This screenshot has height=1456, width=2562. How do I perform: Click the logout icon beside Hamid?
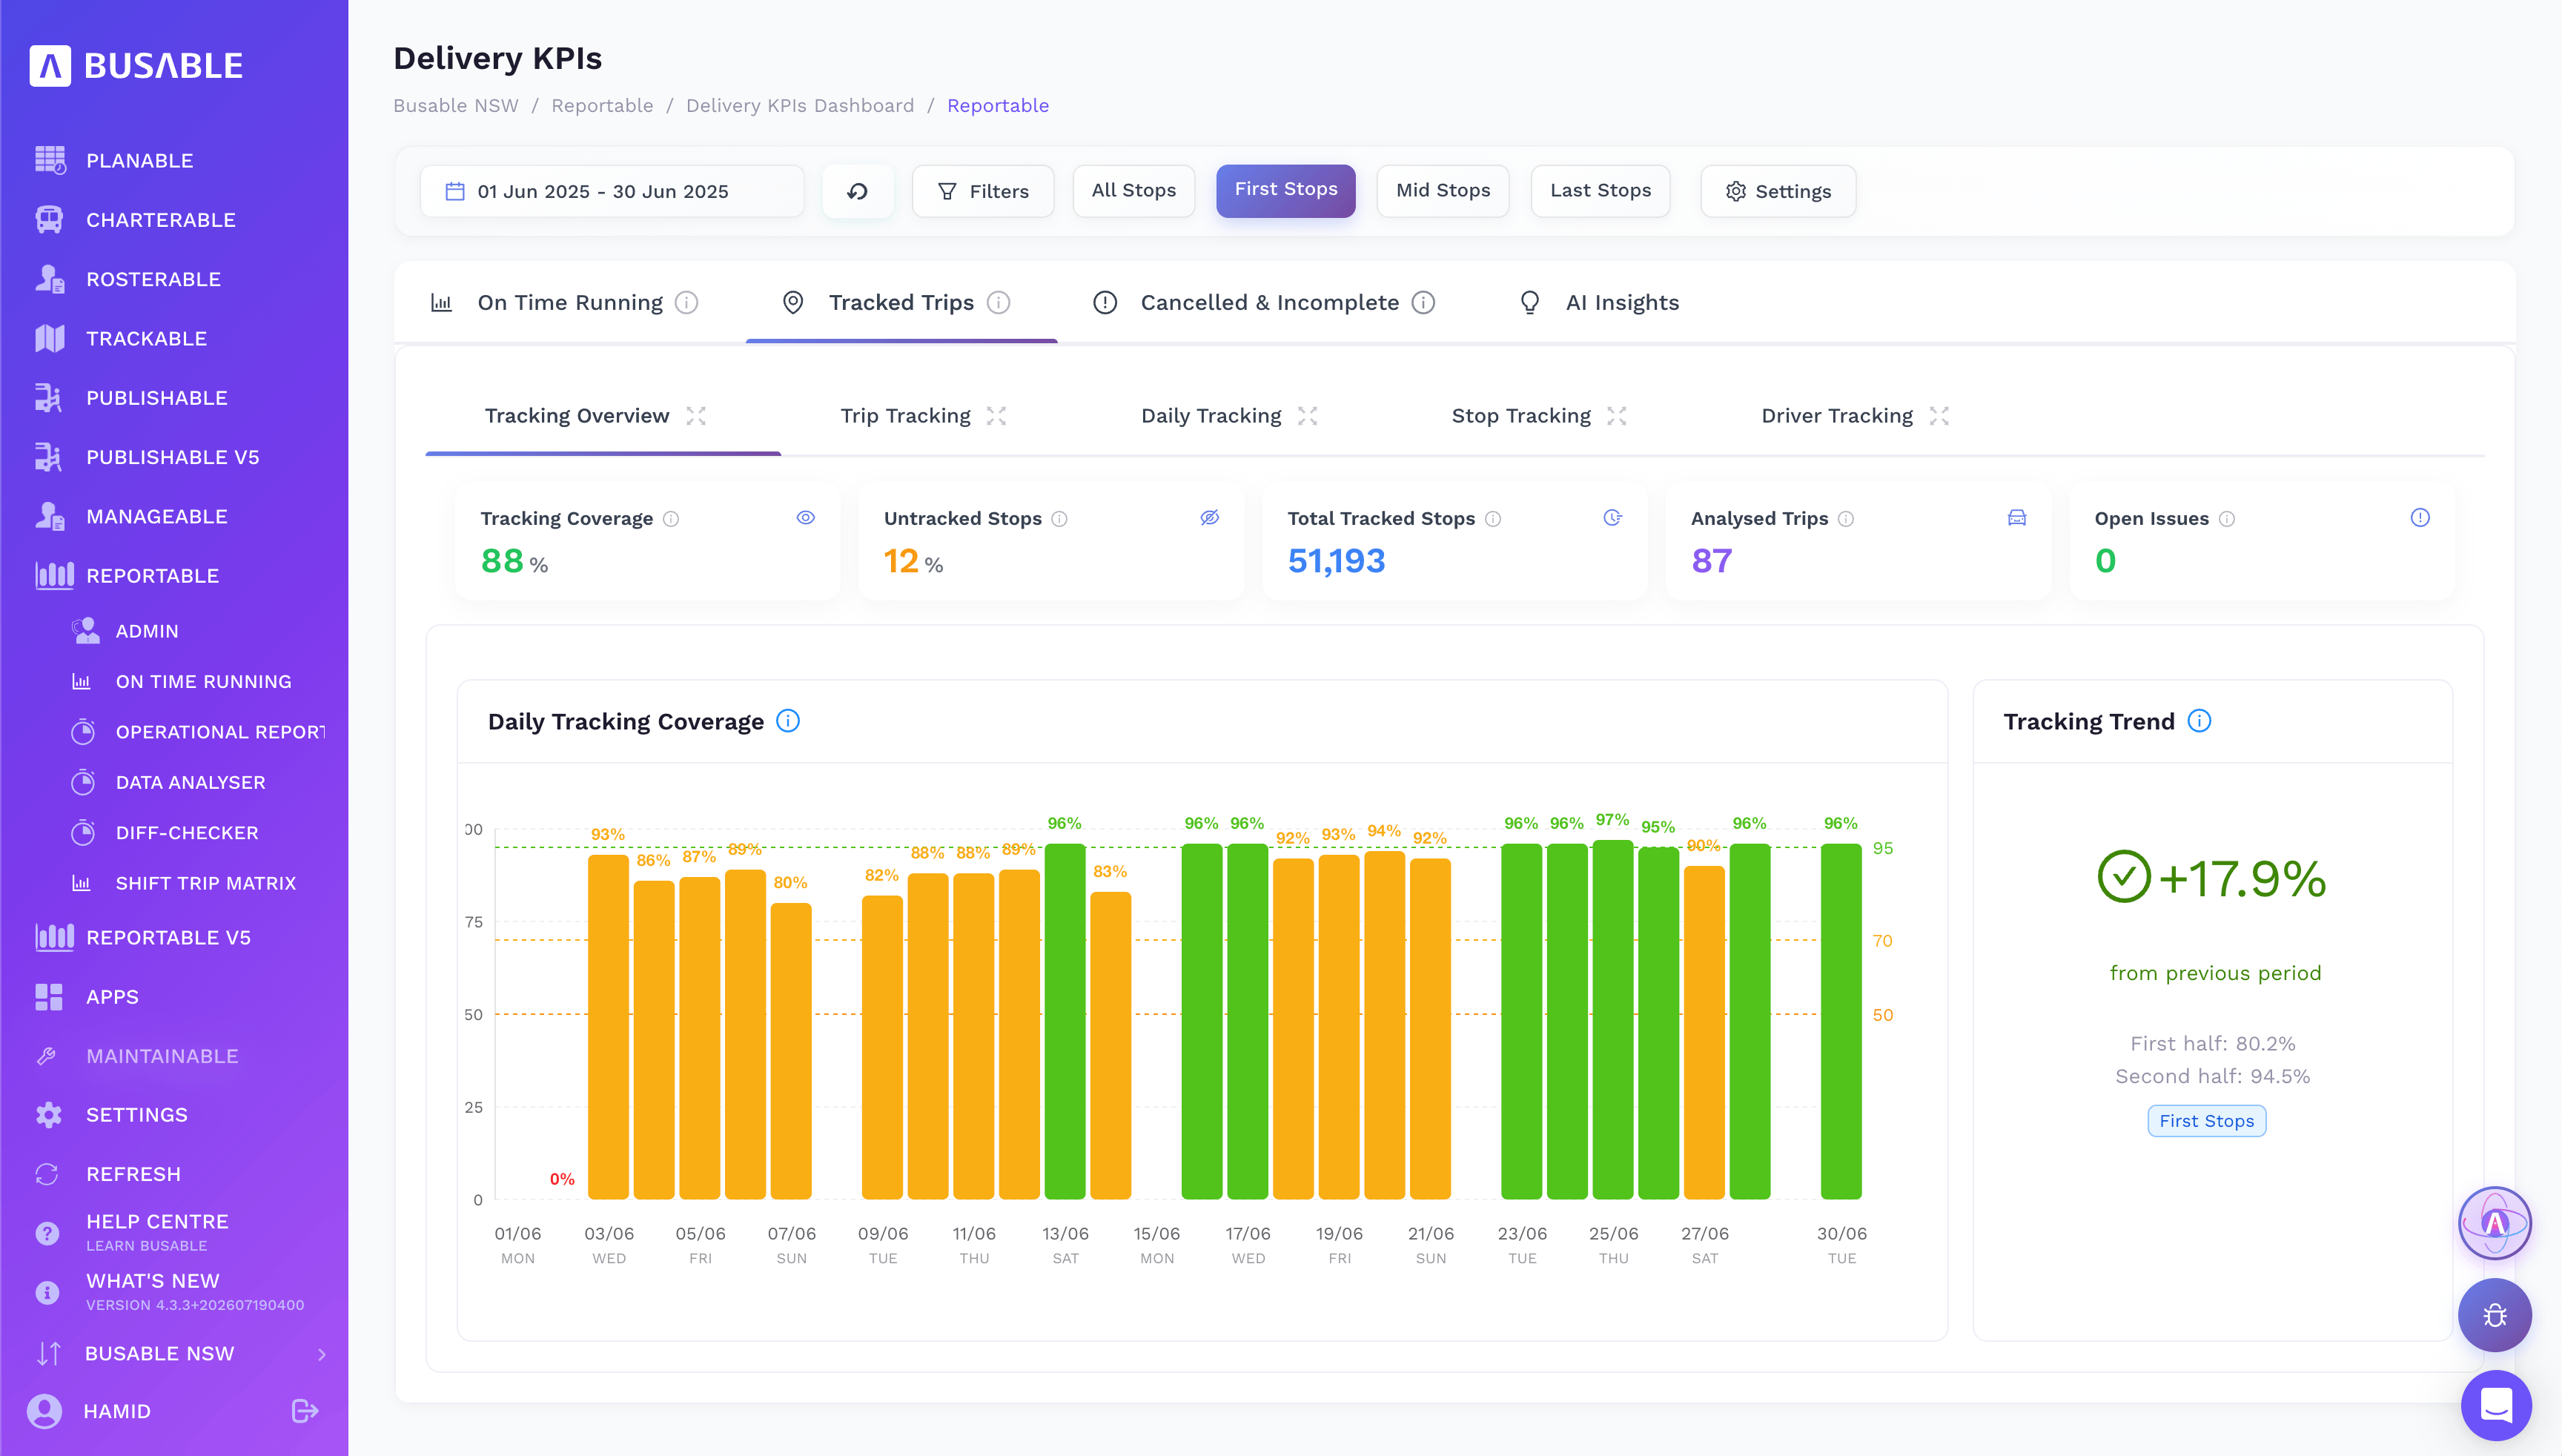pyautogui.click(x=305, y=1411)
